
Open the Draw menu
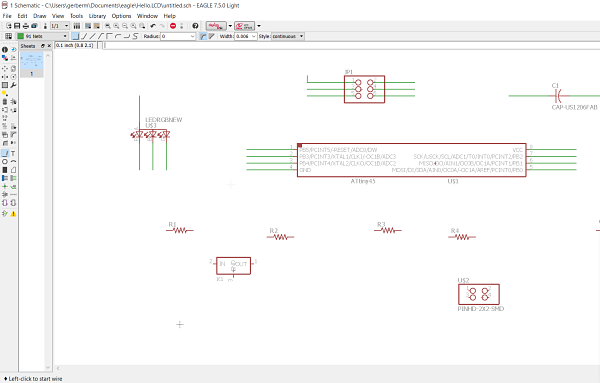39,16
